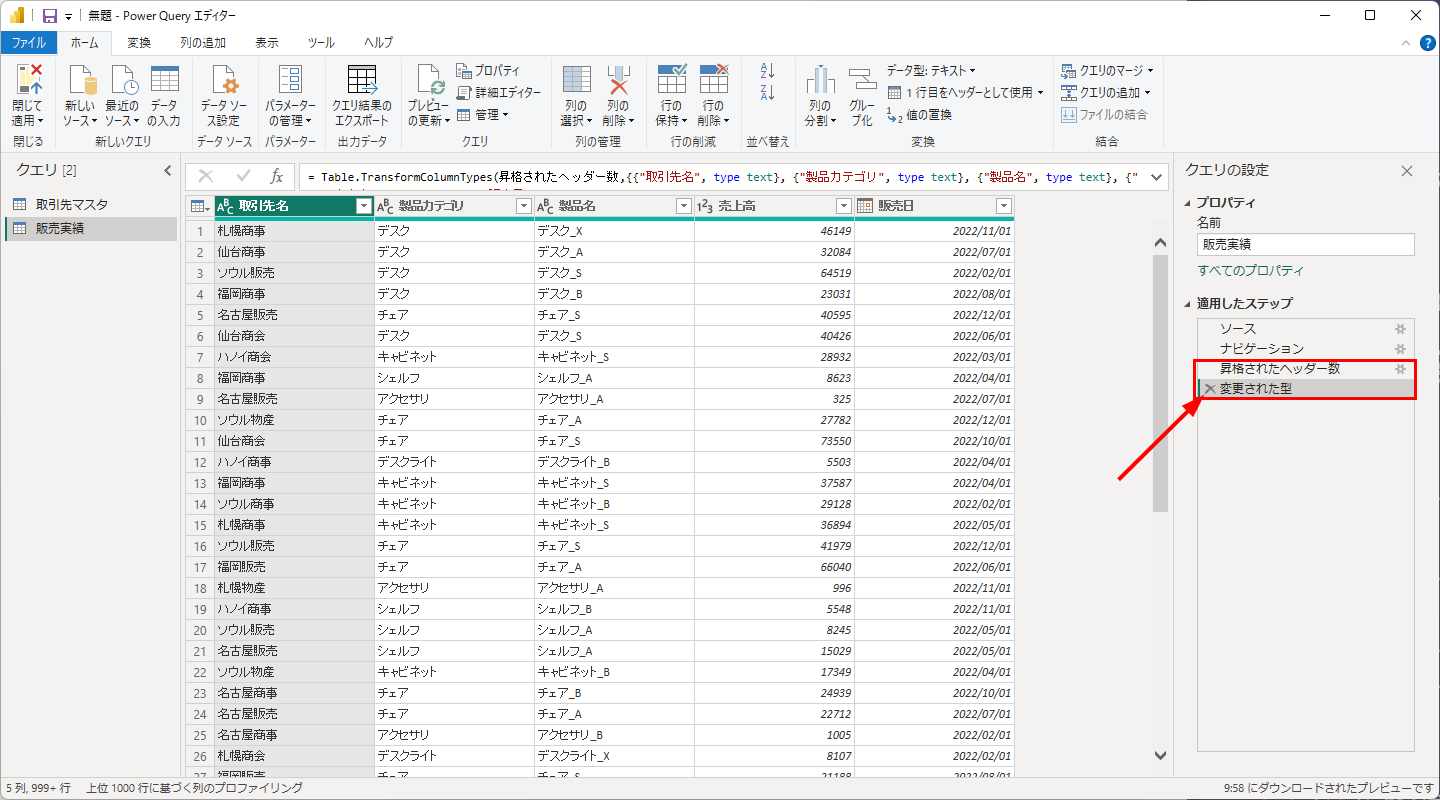Switch to the 表示 tab
The image size is (1440, 800).
(267, 43)
